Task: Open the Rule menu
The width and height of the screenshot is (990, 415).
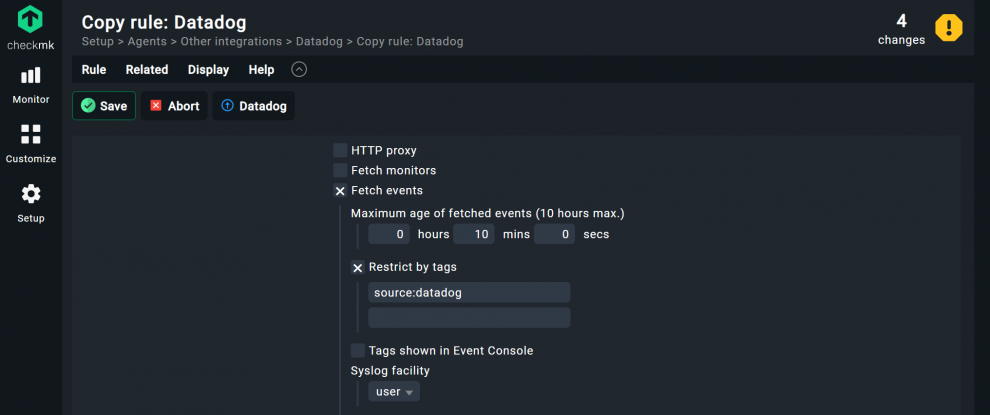Action: click(94, 69)
